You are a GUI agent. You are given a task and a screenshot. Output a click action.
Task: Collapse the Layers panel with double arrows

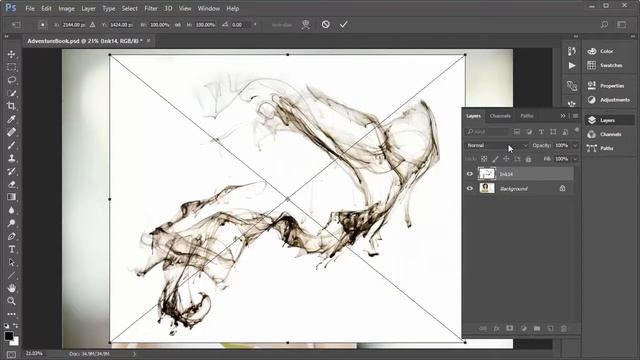(563, 116)
